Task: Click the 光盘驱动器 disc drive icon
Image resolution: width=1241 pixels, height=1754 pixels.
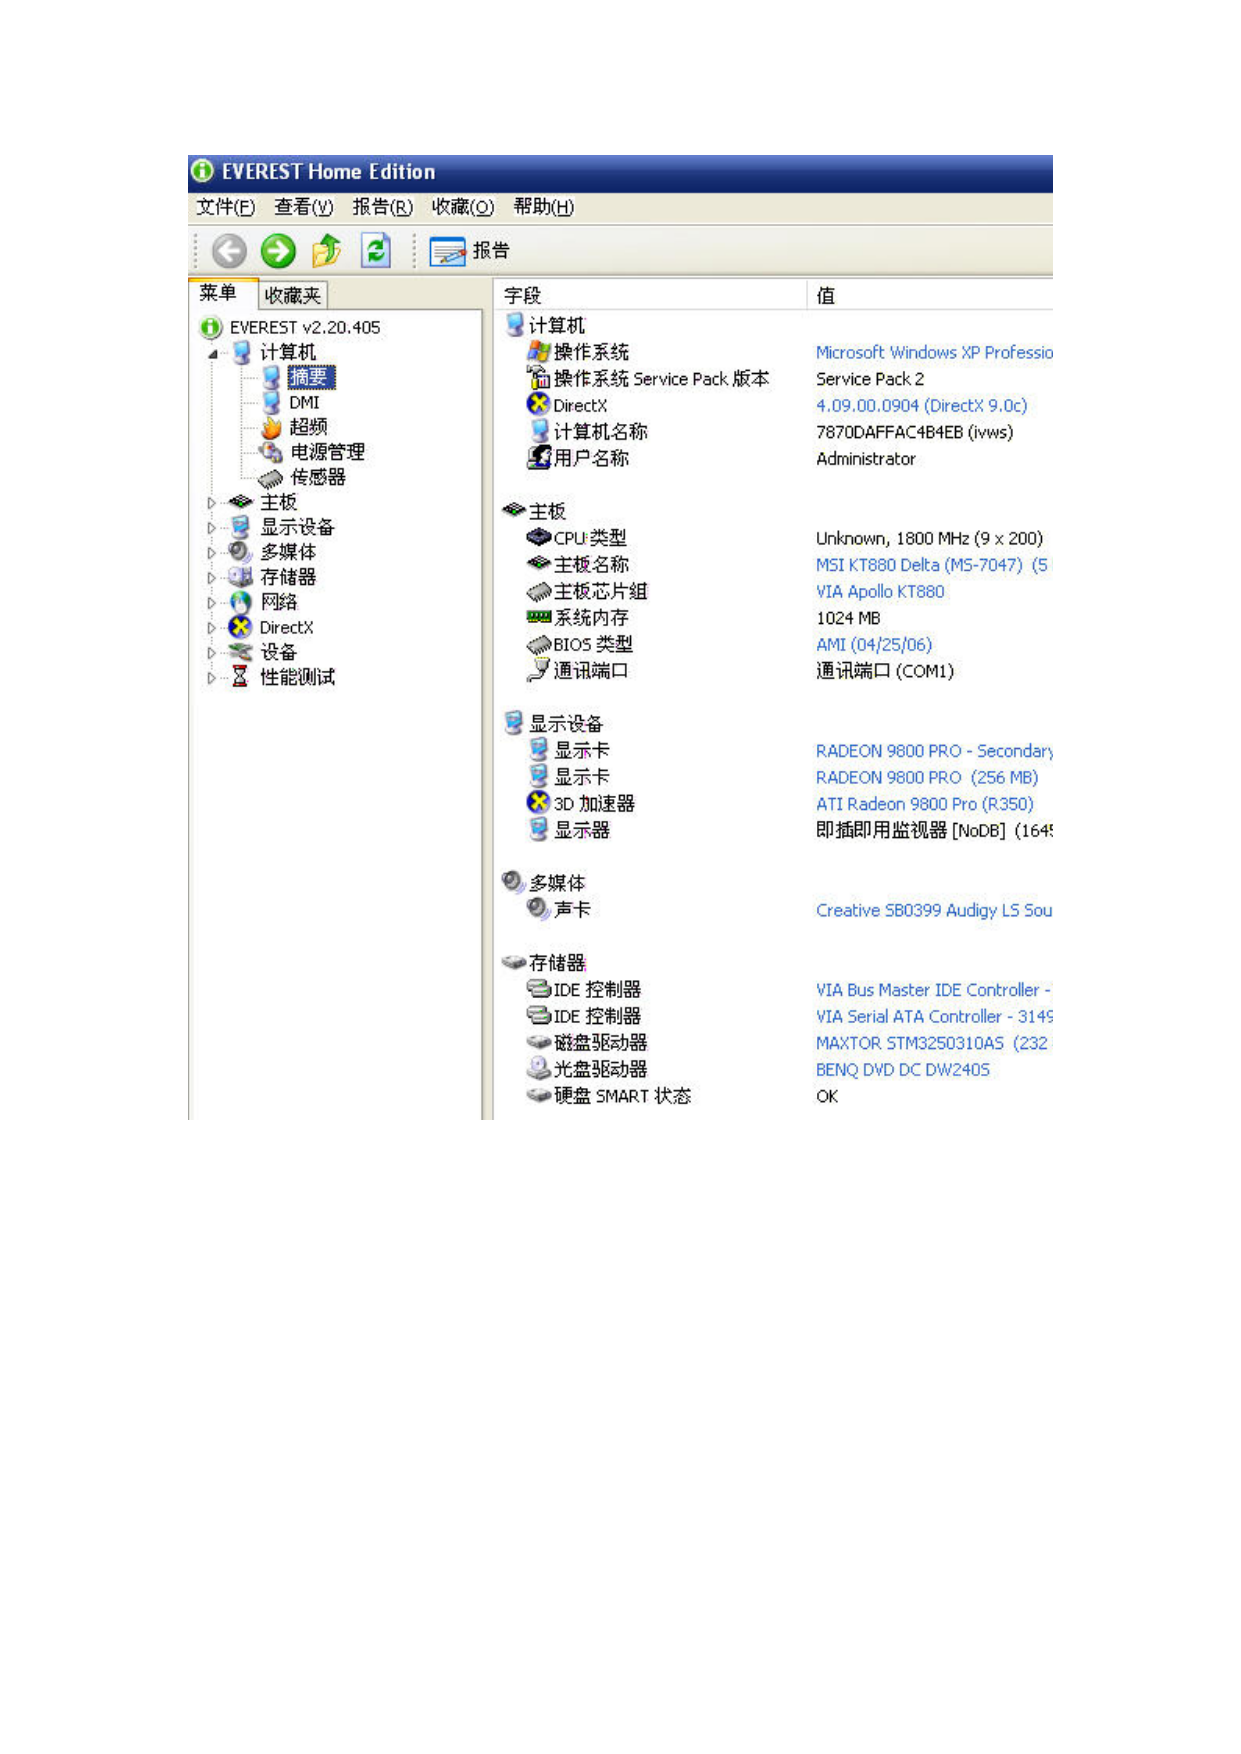Action: coord(539,1068)
